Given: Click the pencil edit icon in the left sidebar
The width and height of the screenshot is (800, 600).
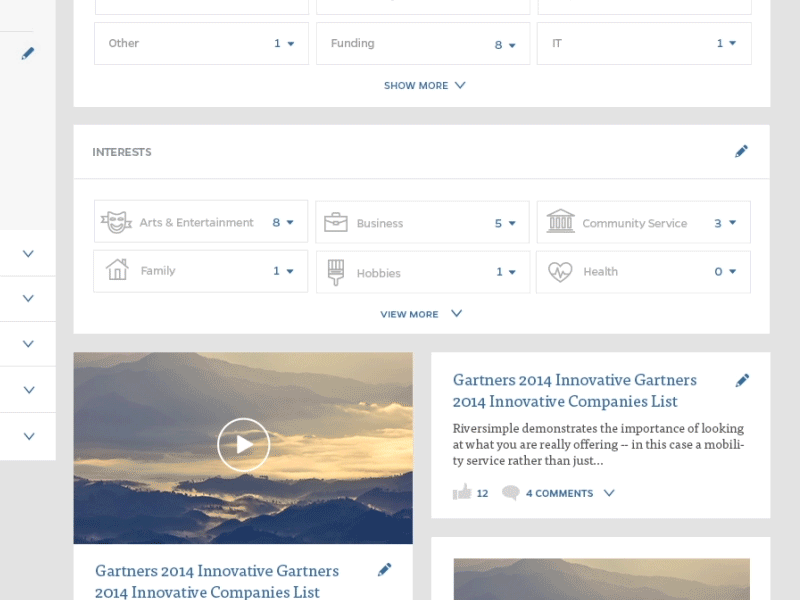Looking at the screenshot, I should (x=28, y=52).
